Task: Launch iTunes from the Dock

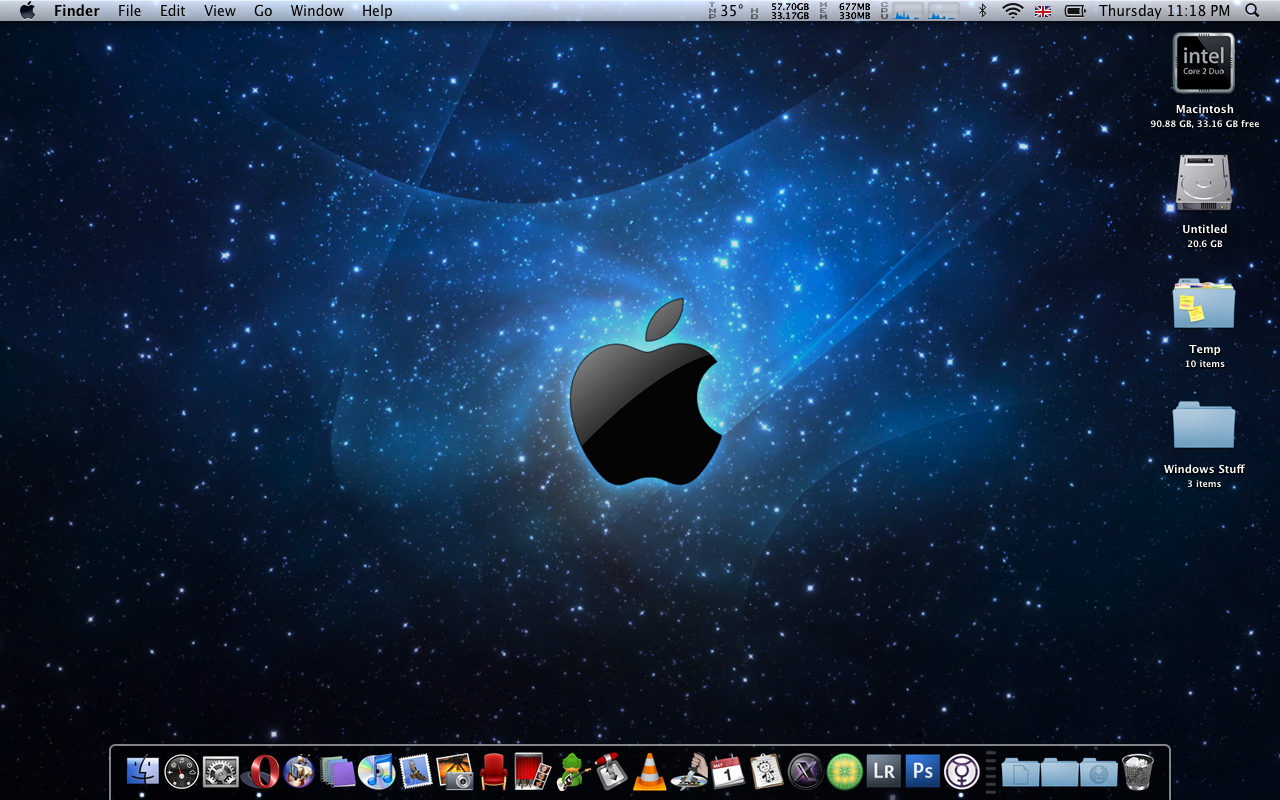Action: (377, 771)
